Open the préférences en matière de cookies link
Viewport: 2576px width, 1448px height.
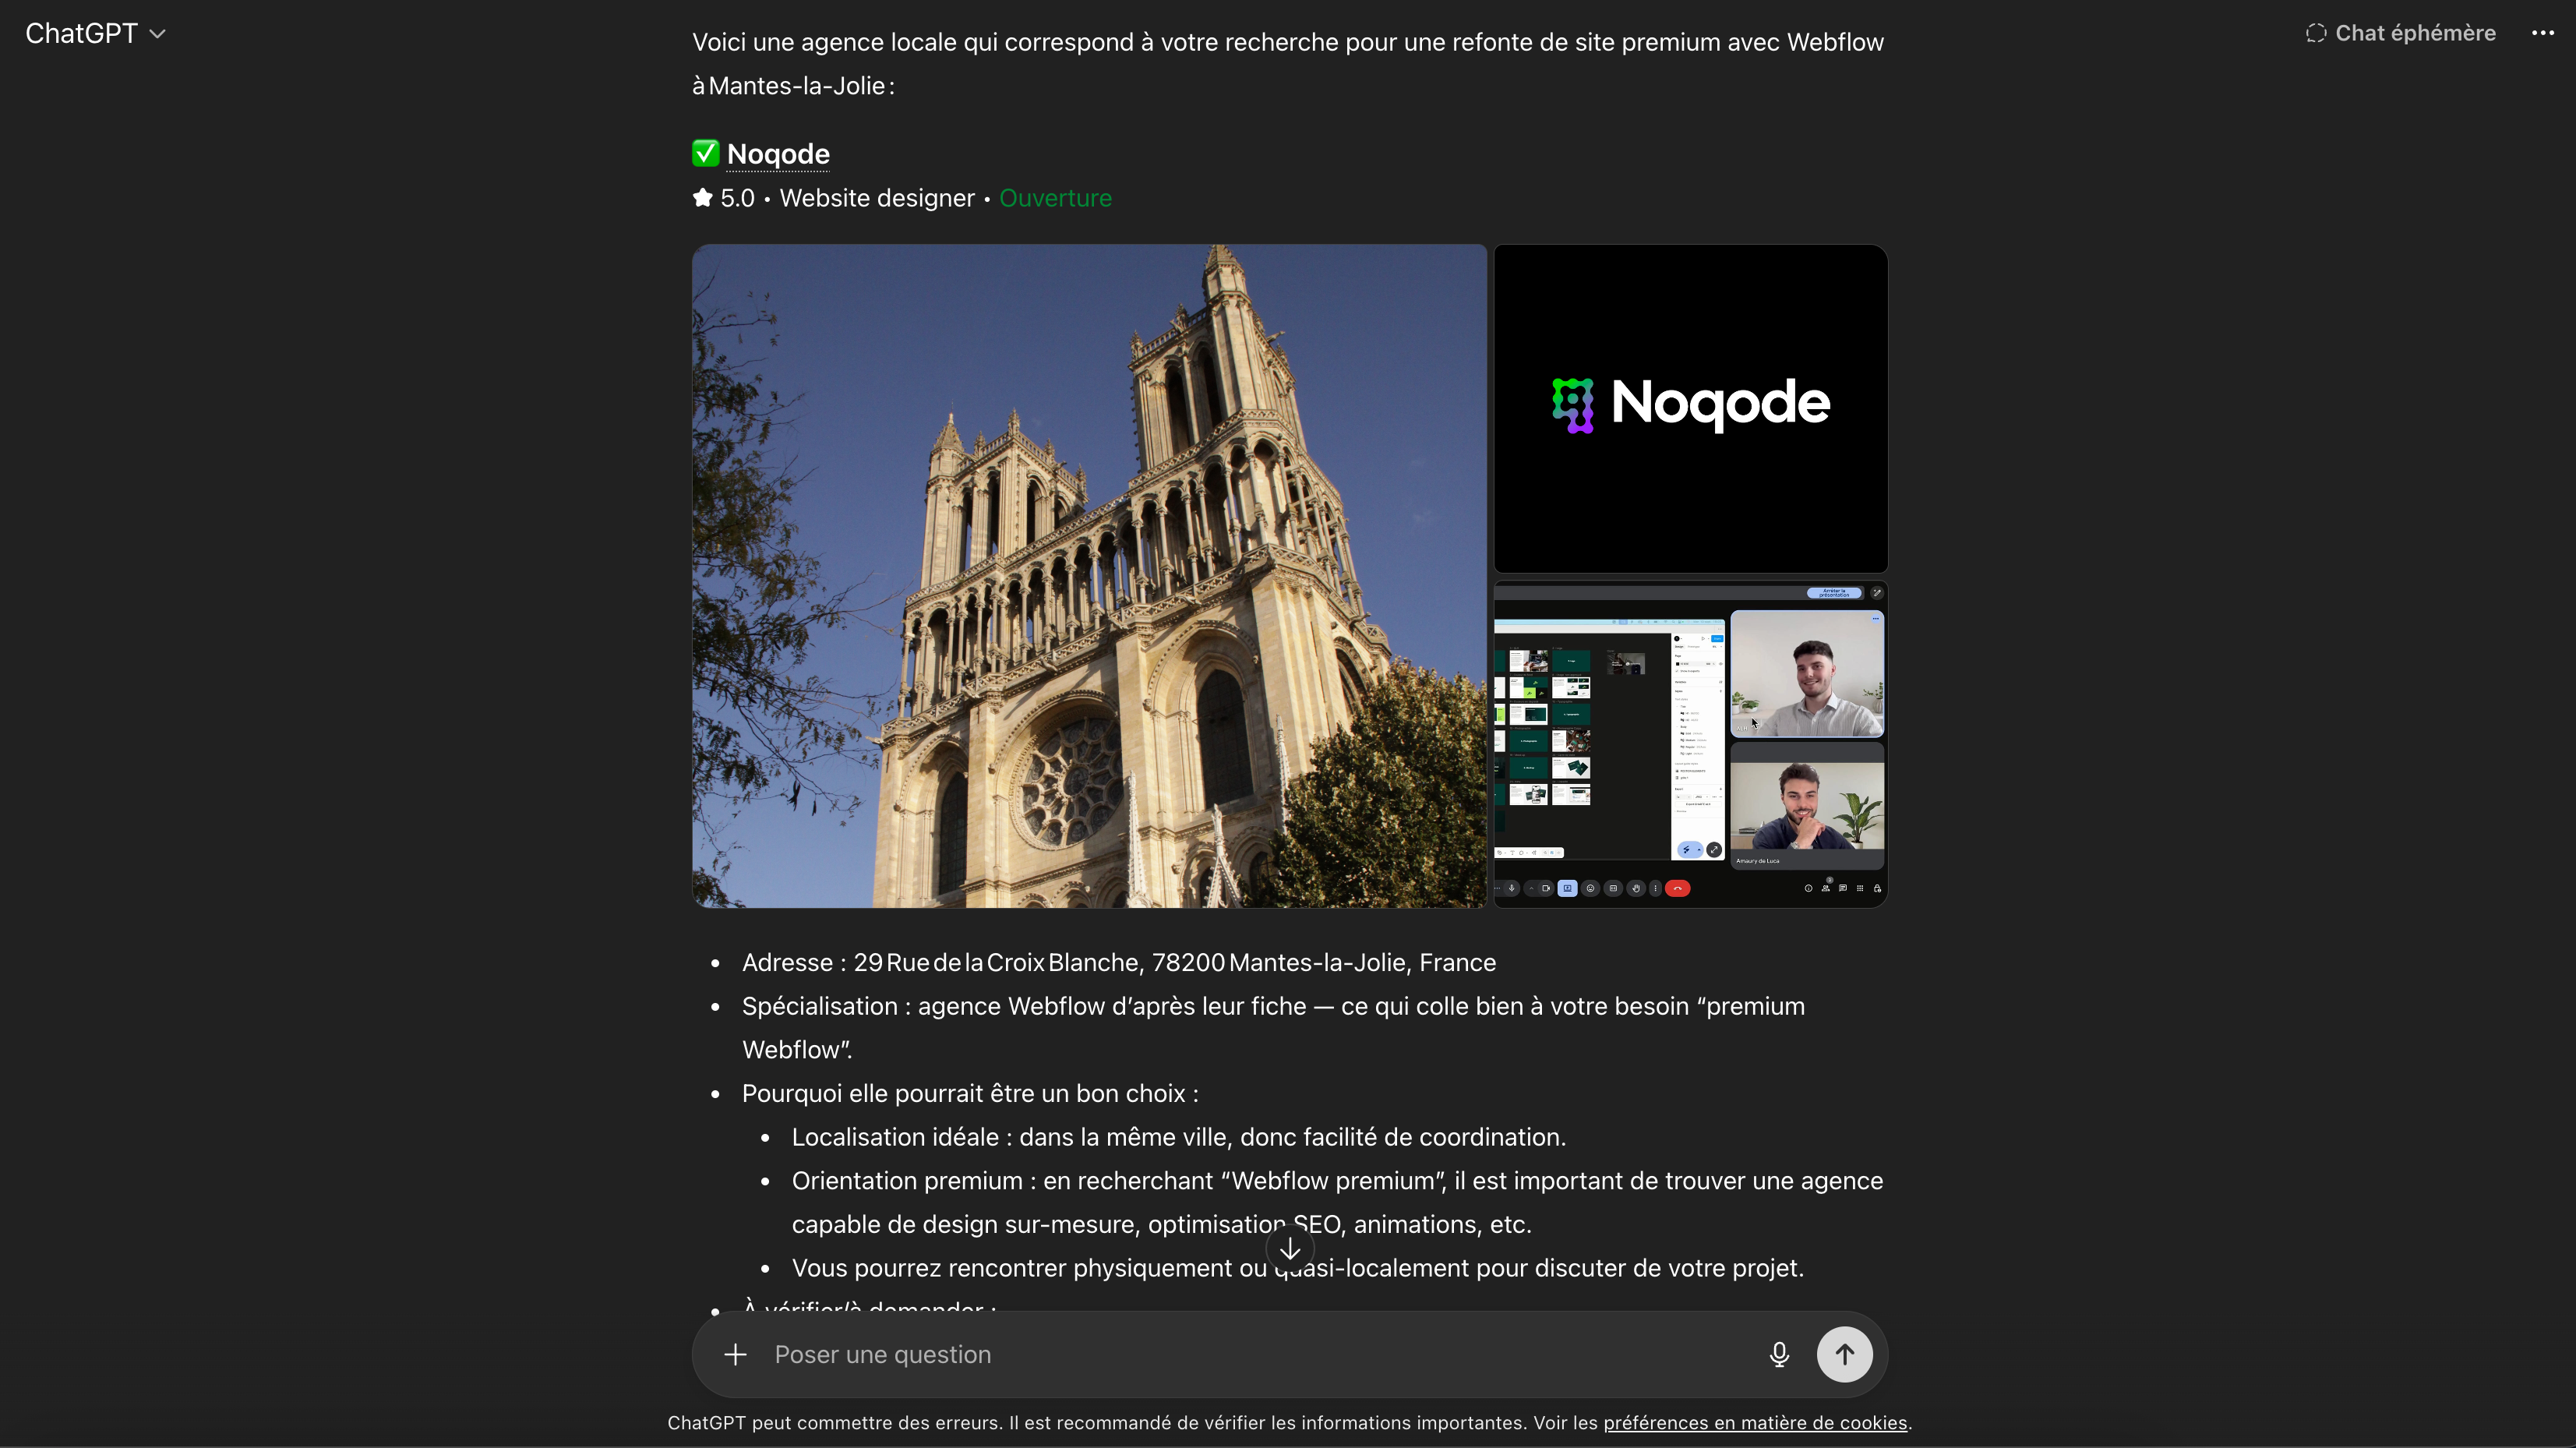point(1755,1423)
